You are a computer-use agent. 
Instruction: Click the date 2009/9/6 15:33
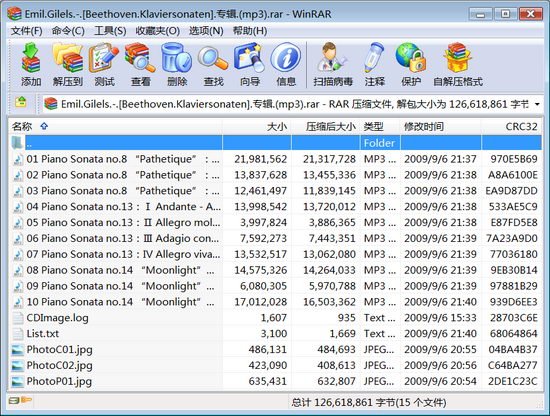click(x=440, y=318)
